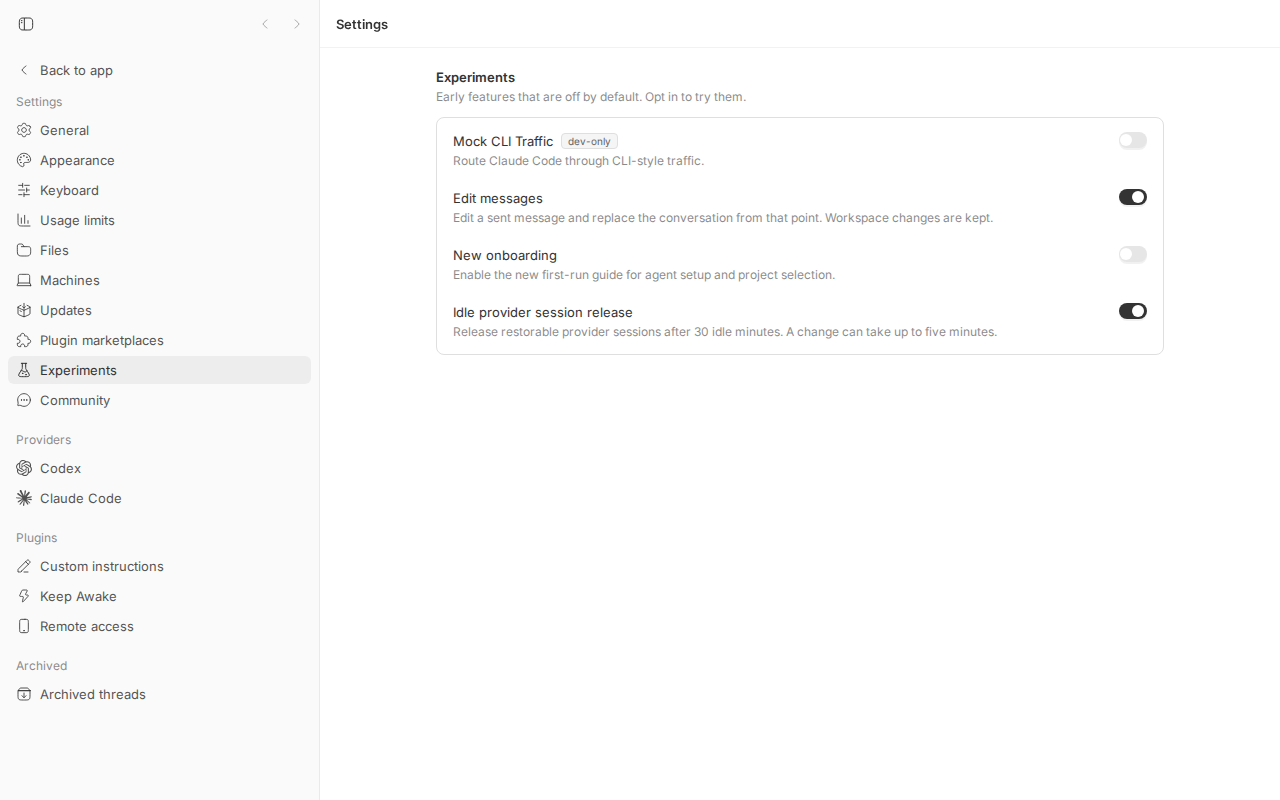Click the Back to app arrow icon
This screenshot has width=1280, height=800.
[24, 70]
